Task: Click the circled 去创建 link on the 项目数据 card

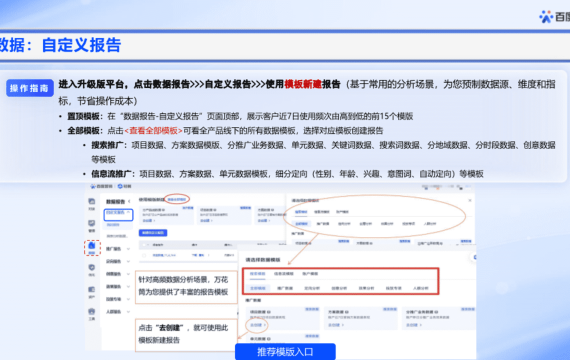Action: (x=257, y=325)
